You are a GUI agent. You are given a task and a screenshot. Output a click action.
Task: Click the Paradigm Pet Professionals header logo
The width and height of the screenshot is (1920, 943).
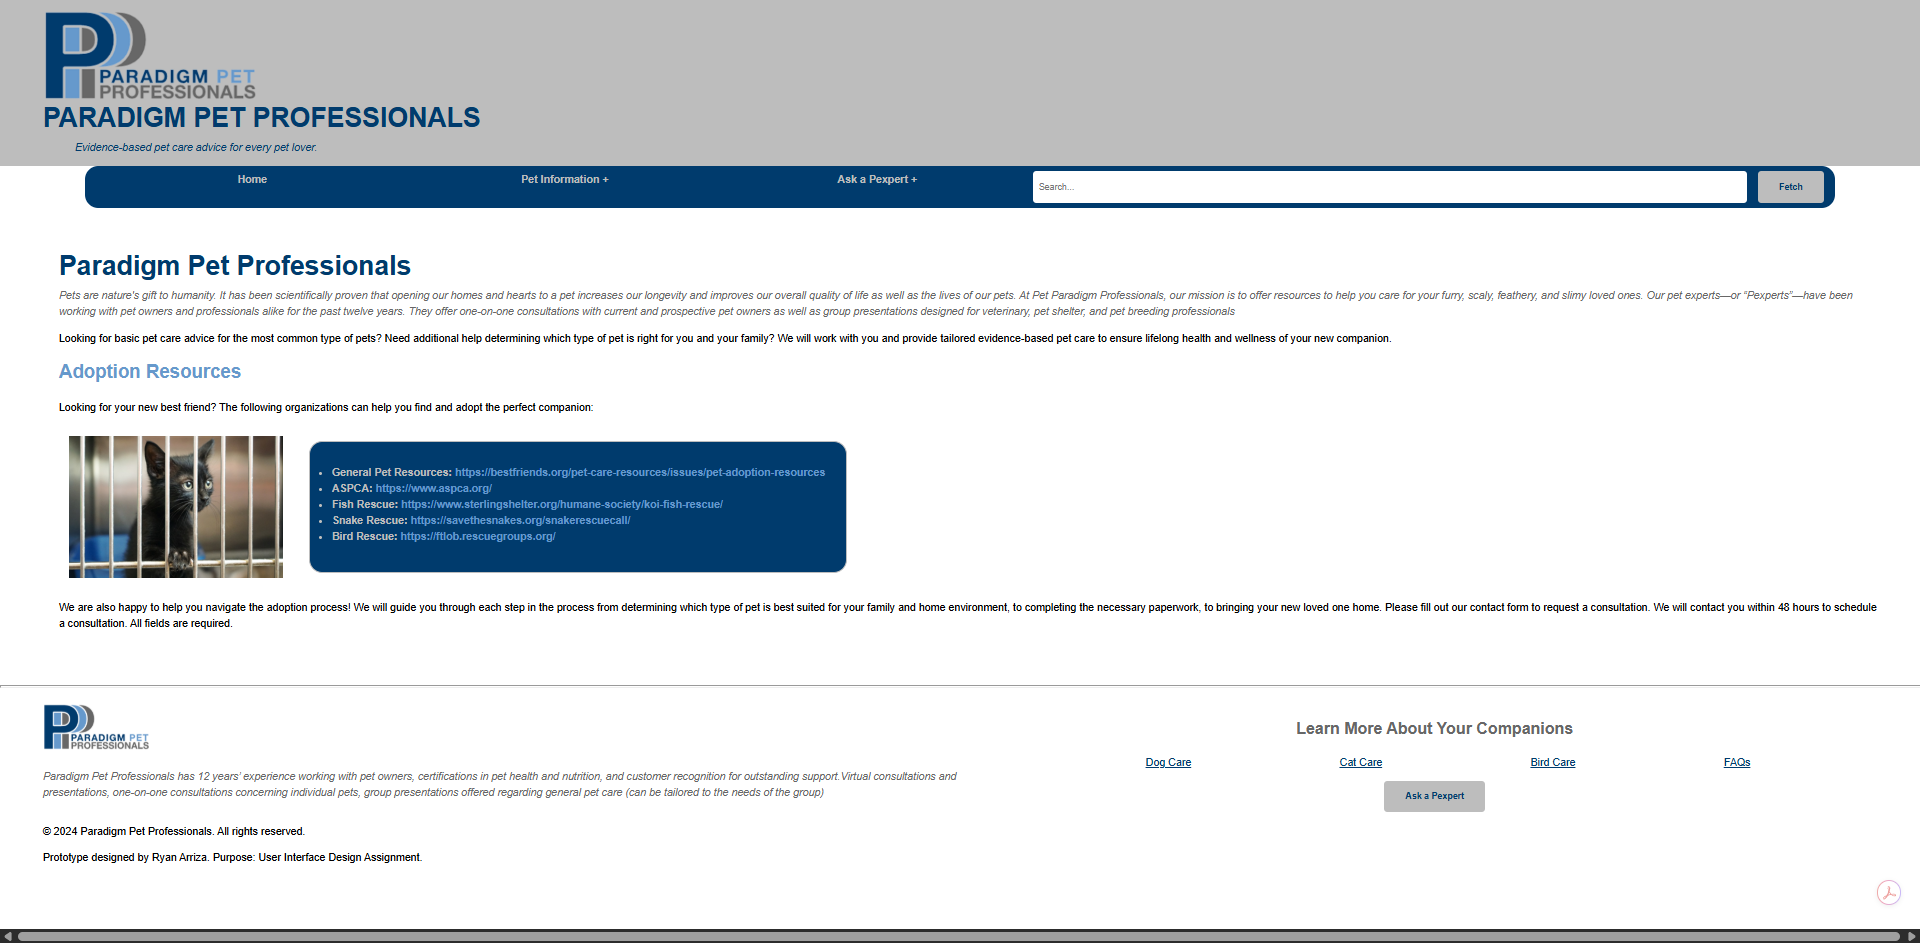(x=150, y=56)
